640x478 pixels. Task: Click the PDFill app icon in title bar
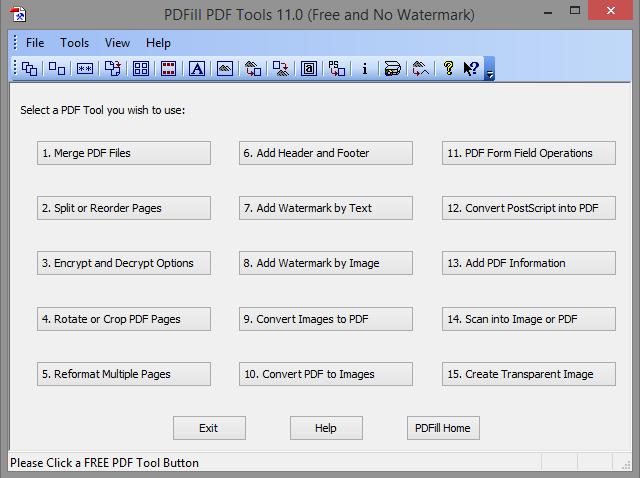click(18, 14)
